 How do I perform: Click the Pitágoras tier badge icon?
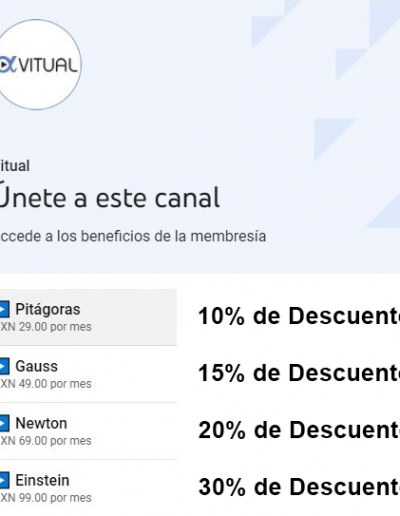(x=4, y=309)
